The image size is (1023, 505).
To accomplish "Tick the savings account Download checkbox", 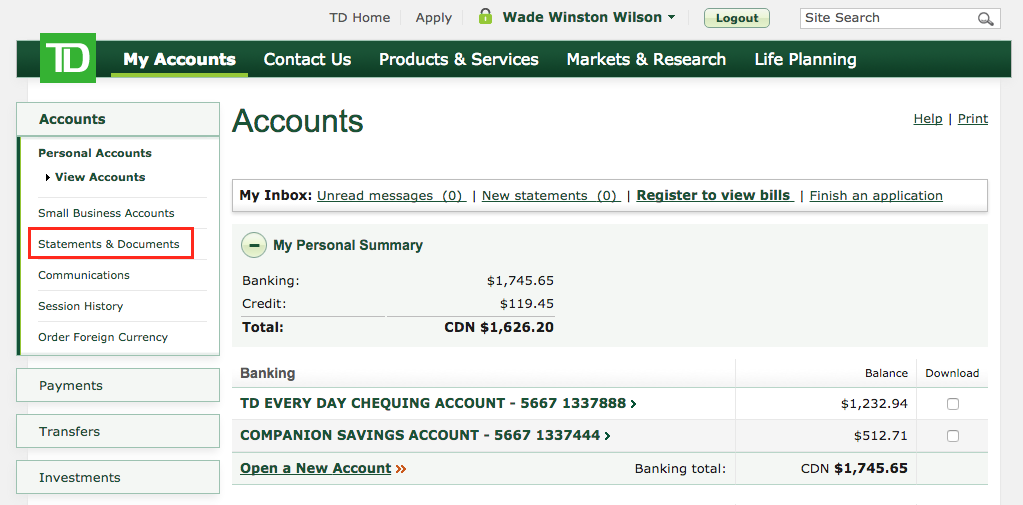I will coord(953,435).
